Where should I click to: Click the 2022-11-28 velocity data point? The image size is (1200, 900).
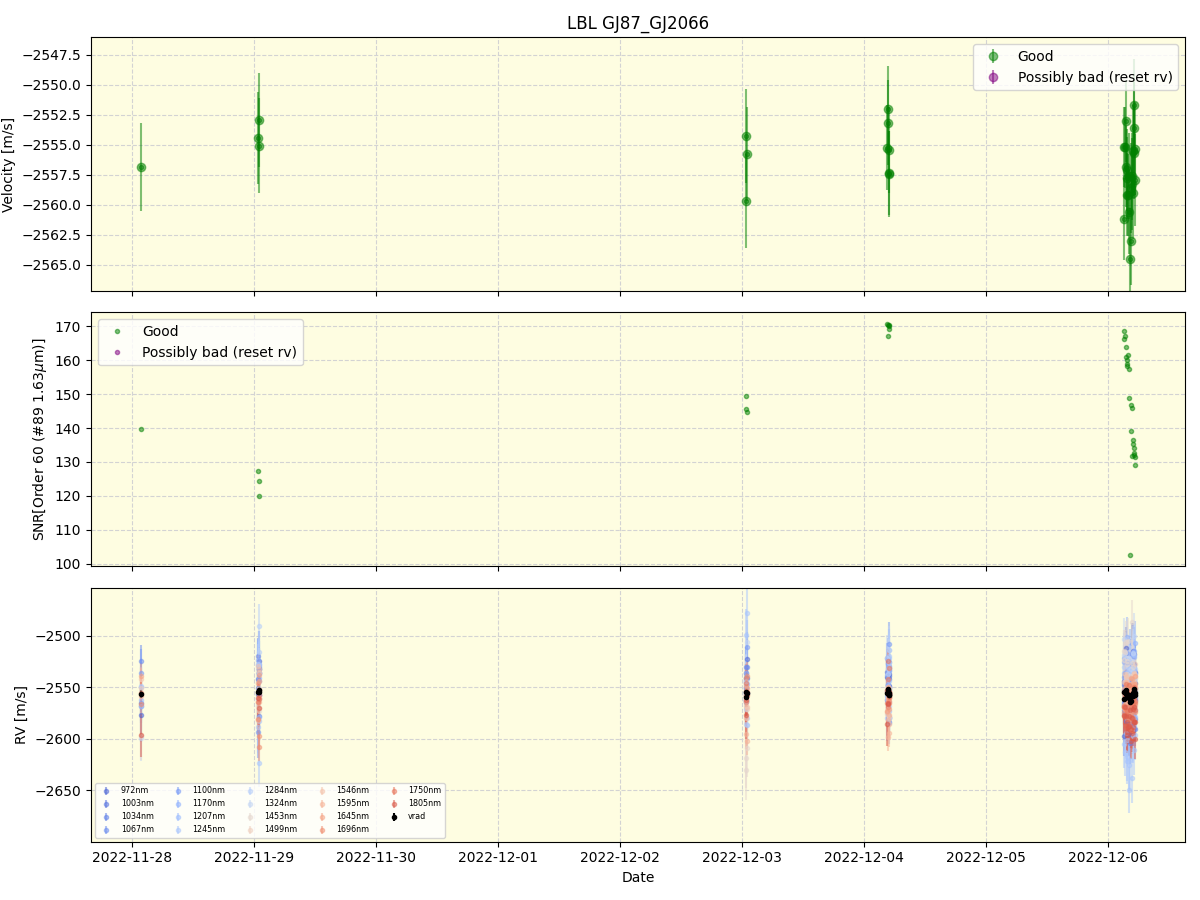tap(141, 167)
